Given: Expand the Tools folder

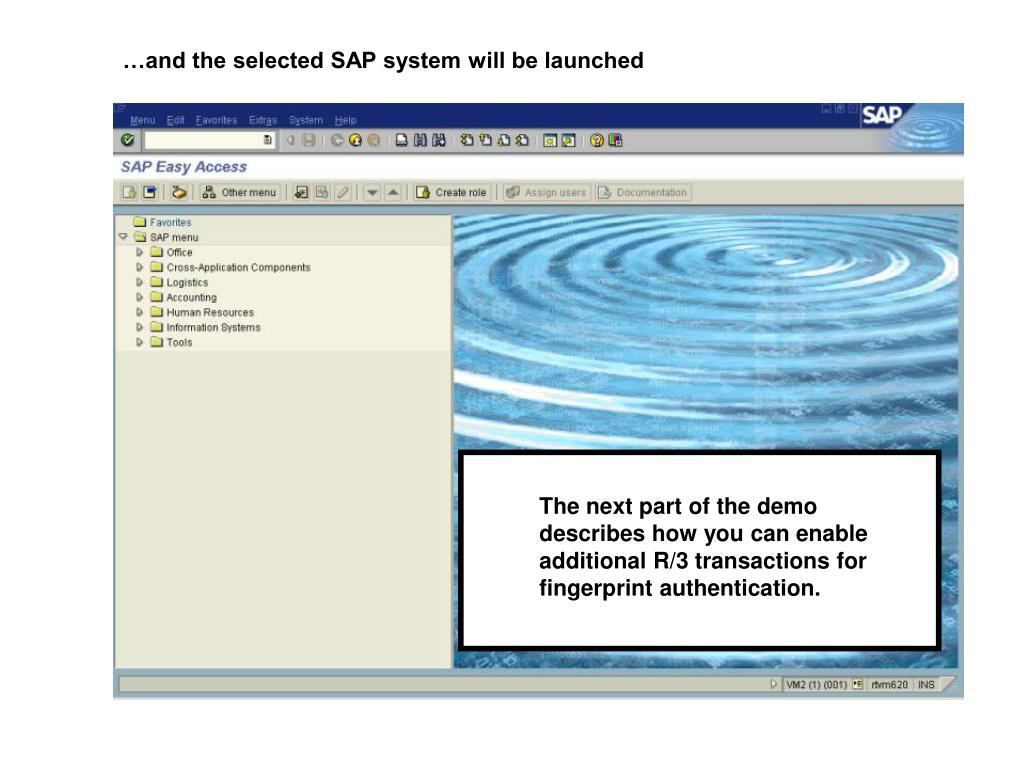Looking at the screenshot, I should (x=139, y=342).
